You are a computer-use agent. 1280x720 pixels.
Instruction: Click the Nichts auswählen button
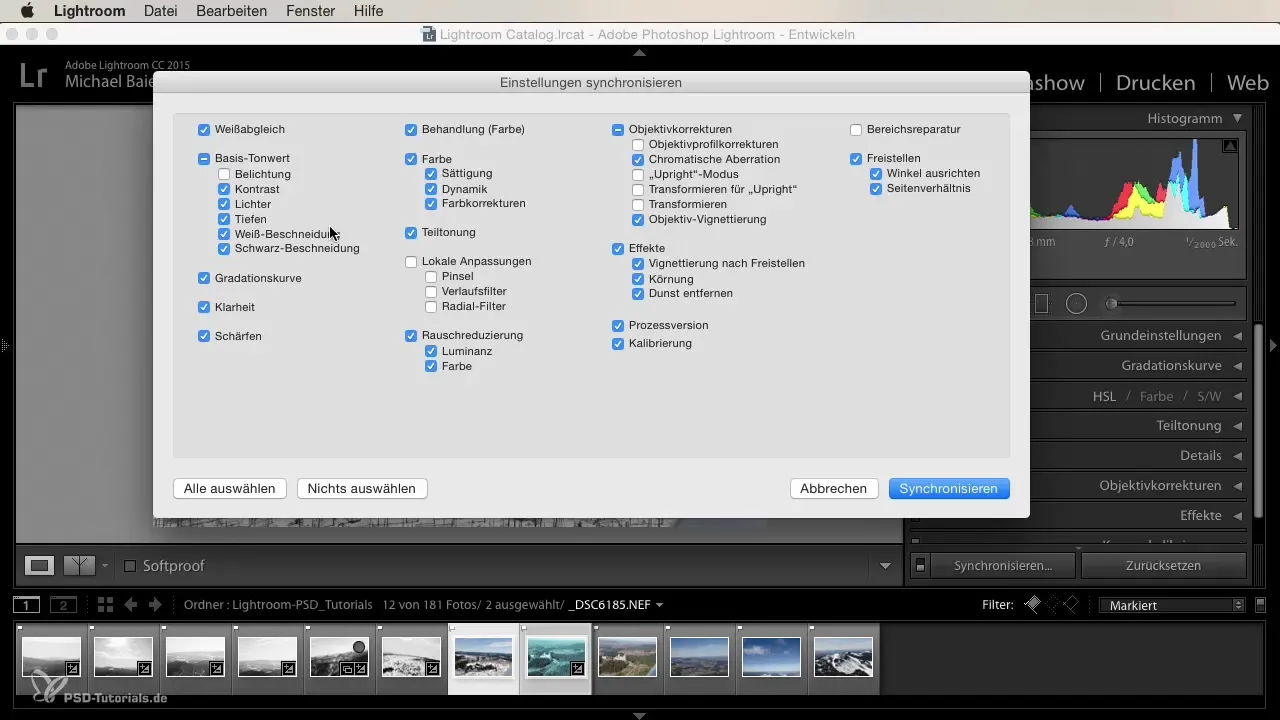click(362, 489)
